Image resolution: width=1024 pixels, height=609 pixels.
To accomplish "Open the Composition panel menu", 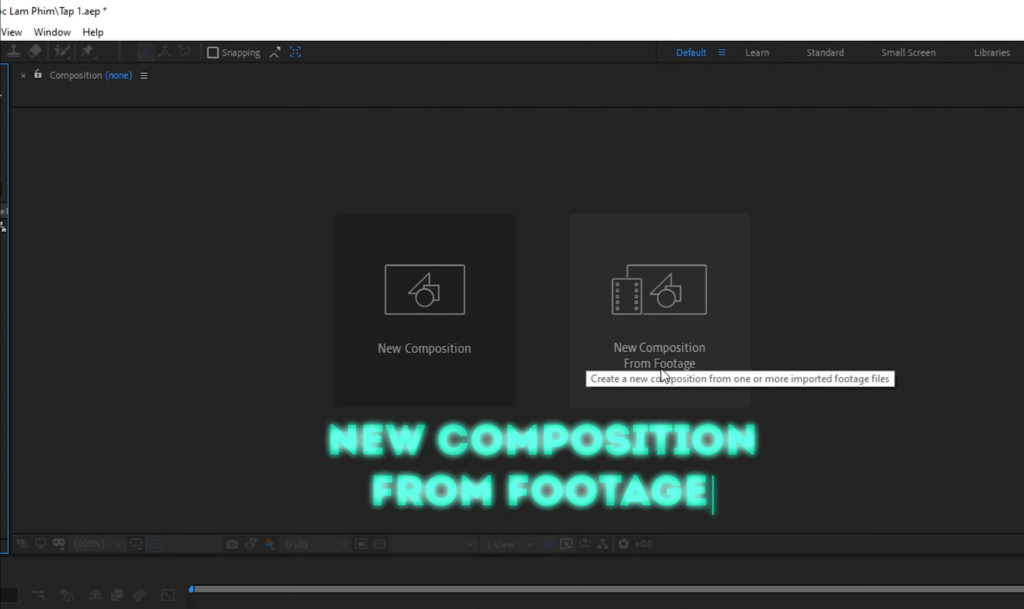I will 143,75.
